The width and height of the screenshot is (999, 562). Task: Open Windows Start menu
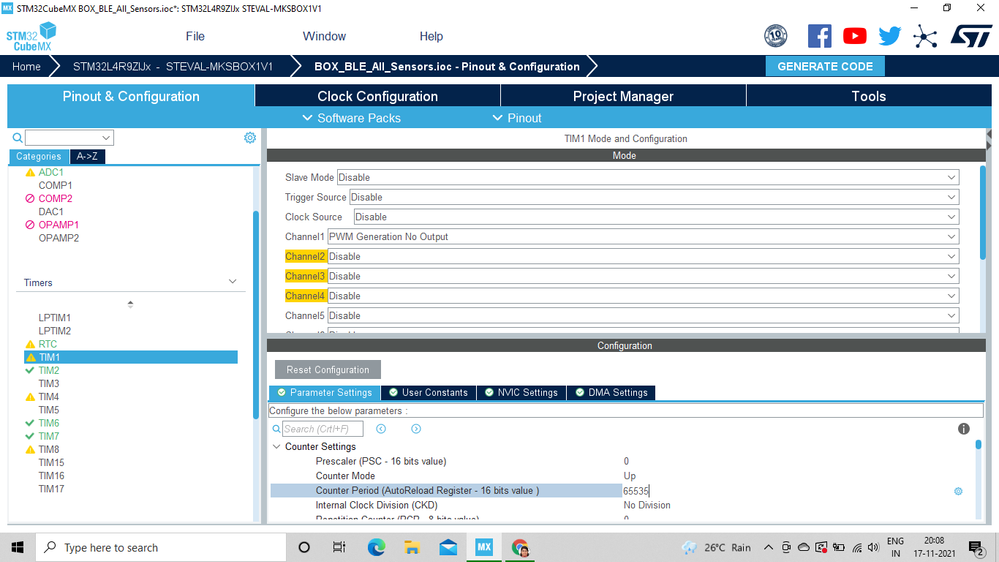click(17, 547)
